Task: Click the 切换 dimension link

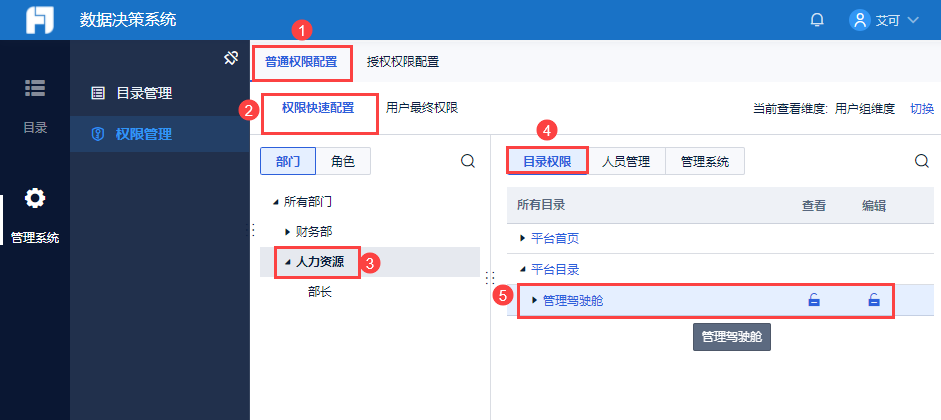Action: (x=921, y=109)
